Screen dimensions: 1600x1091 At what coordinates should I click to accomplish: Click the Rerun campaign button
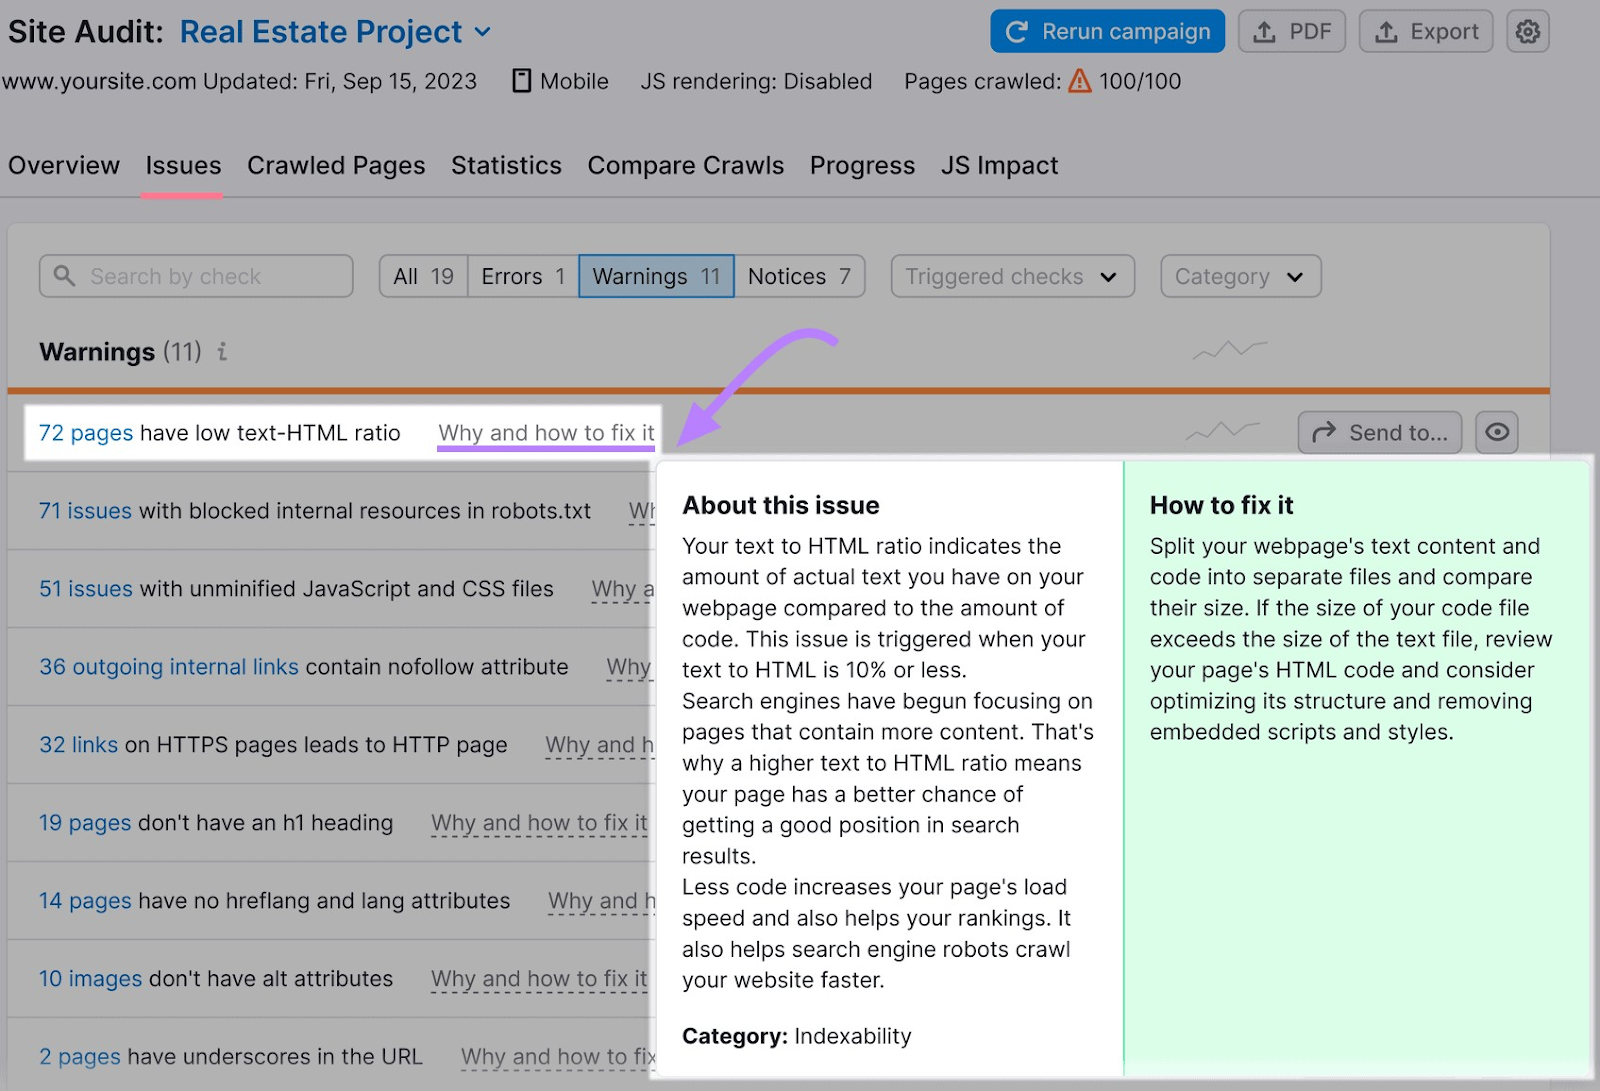tap(1106, 31)
